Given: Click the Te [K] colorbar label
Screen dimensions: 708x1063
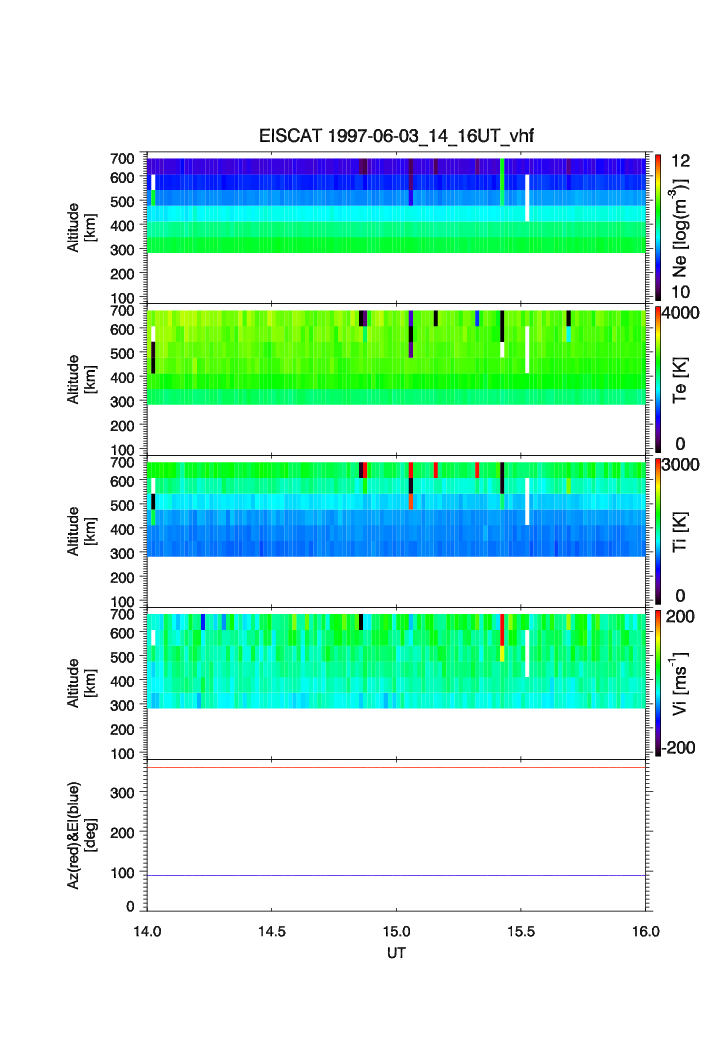Looking at the screenshot, I should (680, 380).
